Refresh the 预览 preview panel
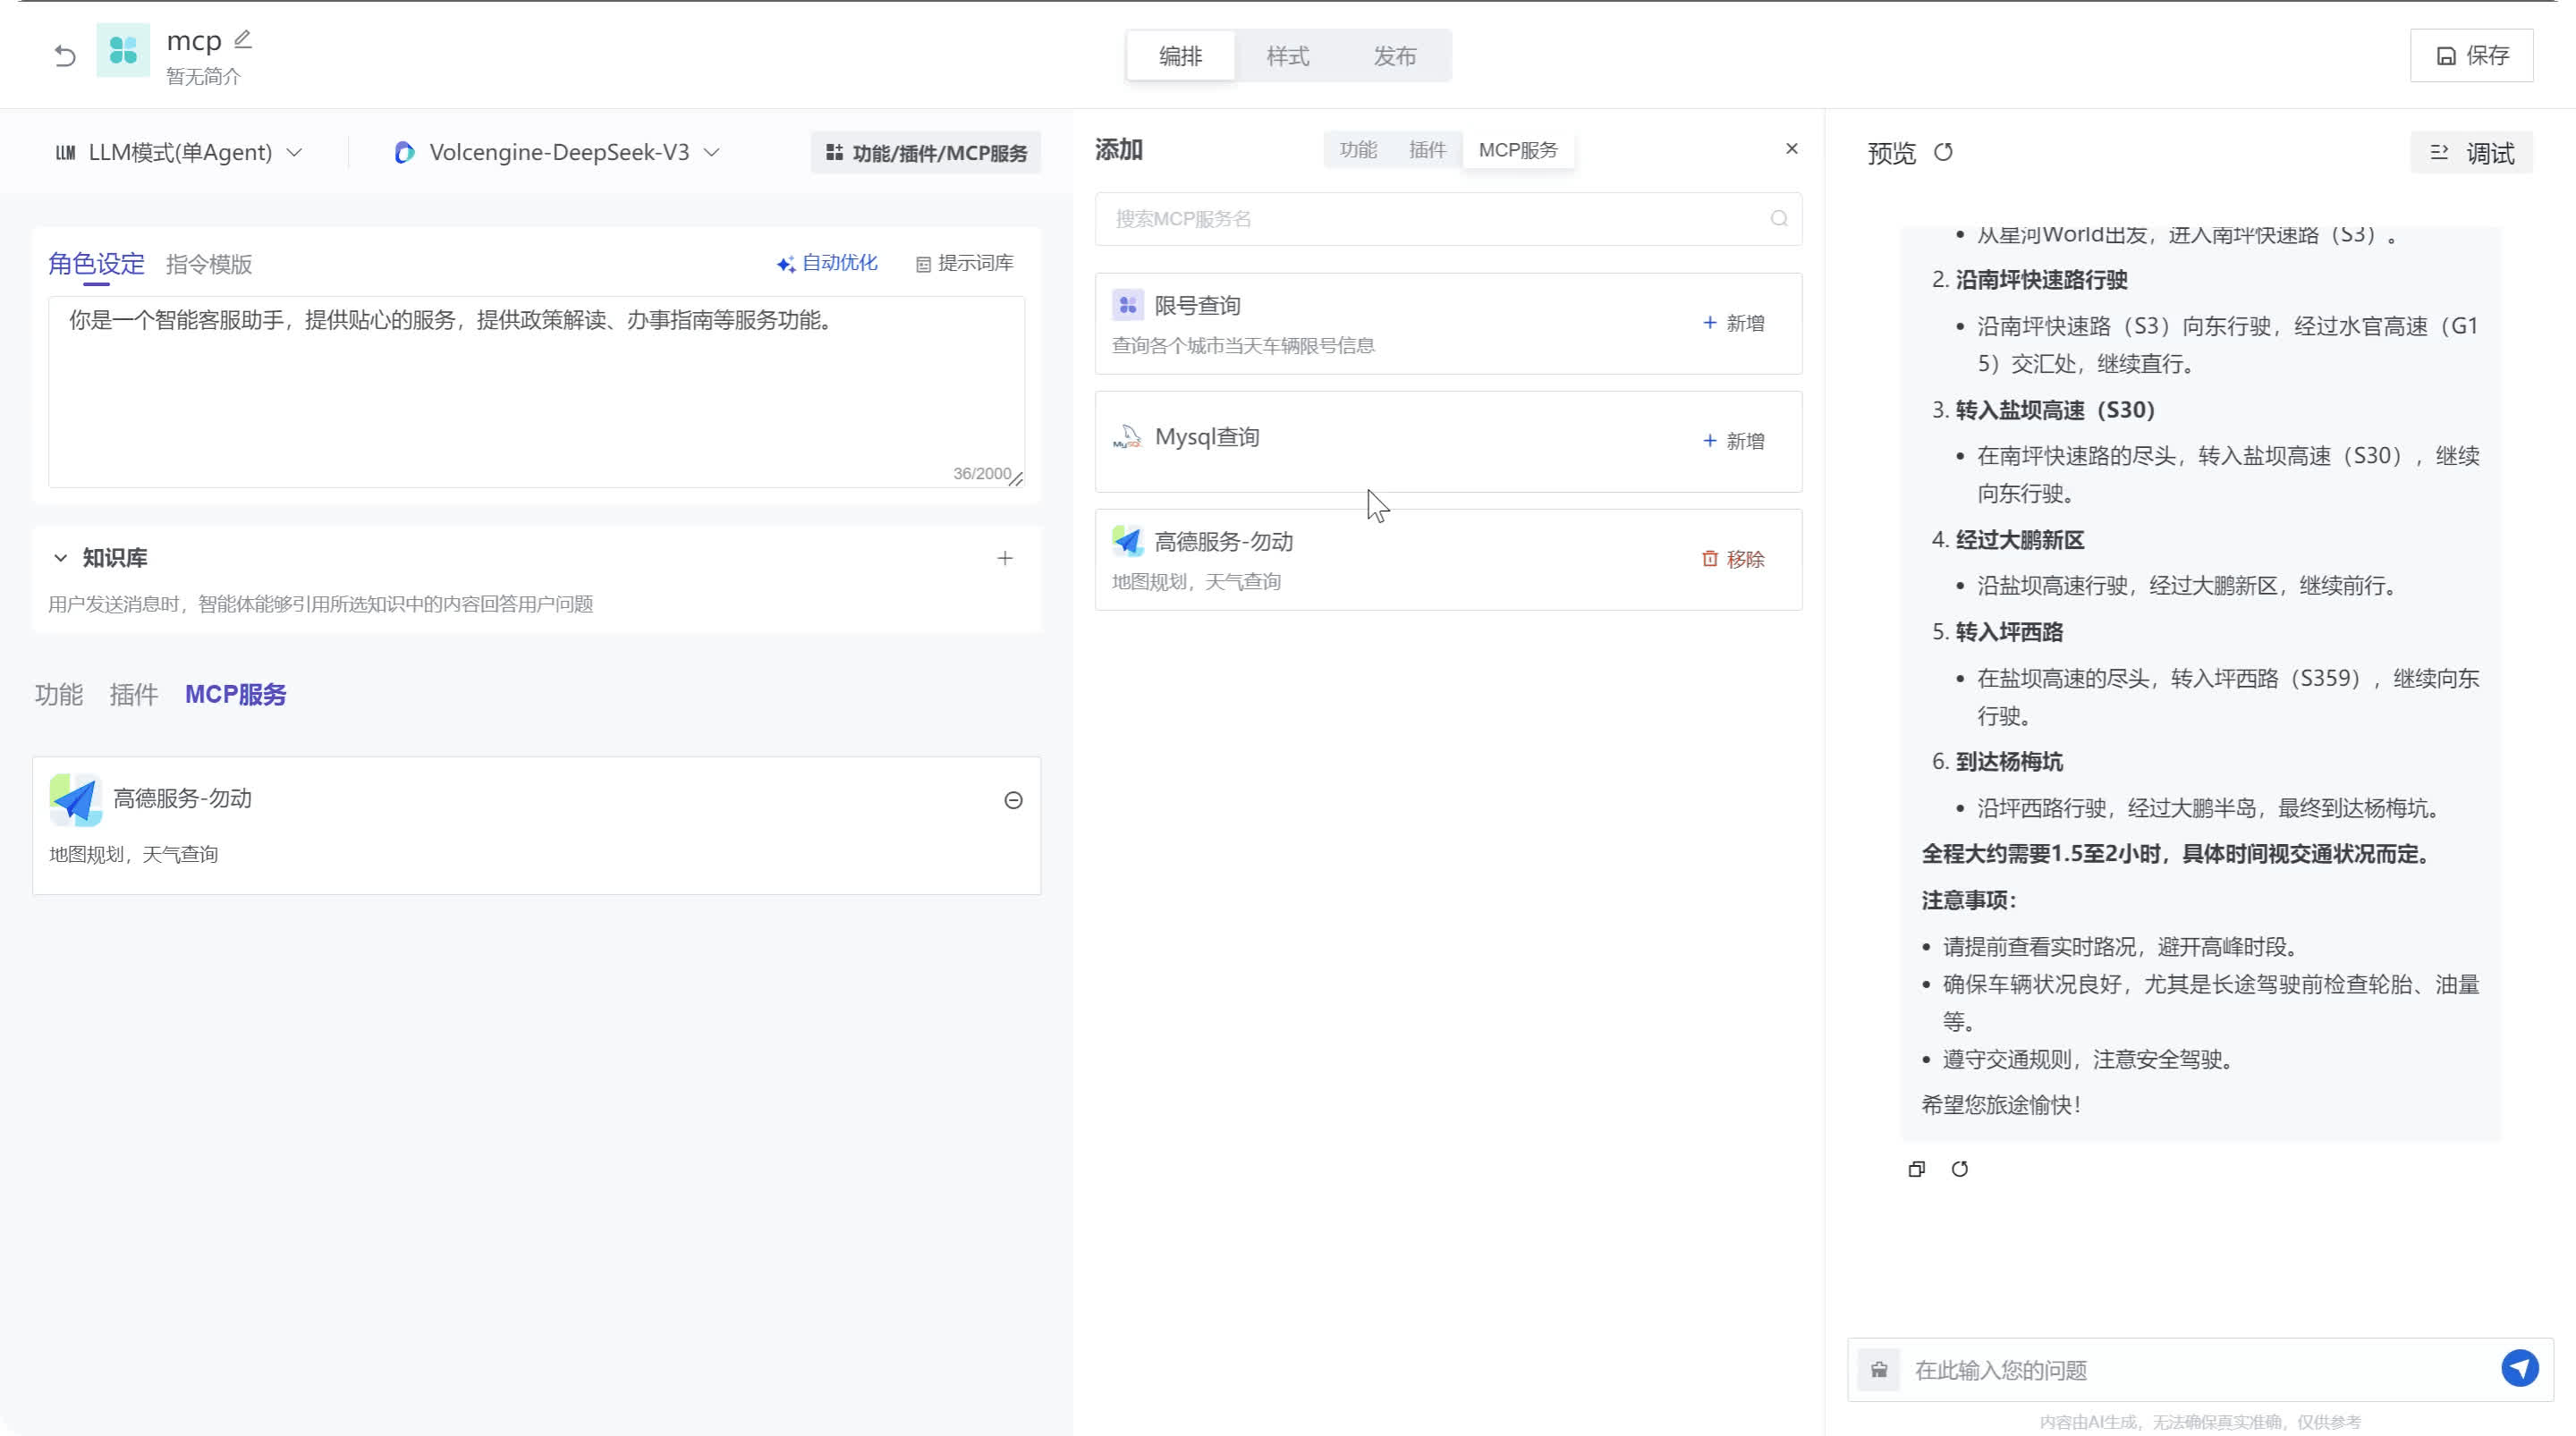The width and height of the screenshot is (2576, 1436). pos(1944,153)
